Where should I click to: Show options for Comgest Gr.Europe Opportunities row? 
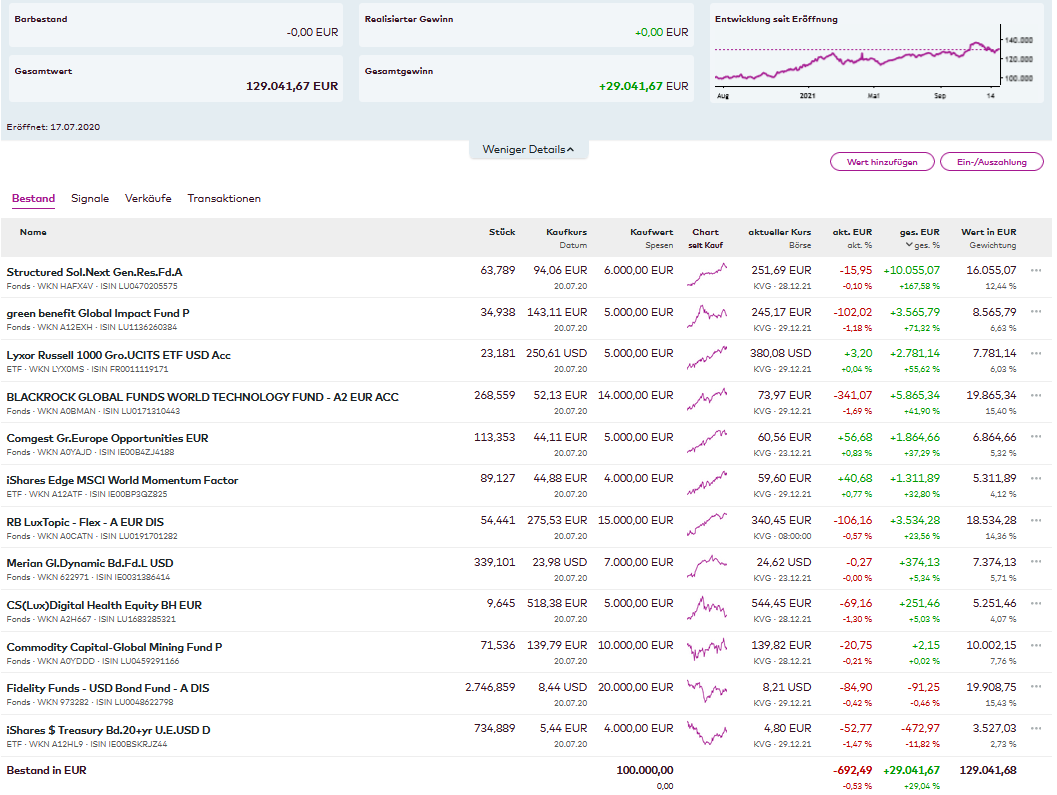point(1036,437)
